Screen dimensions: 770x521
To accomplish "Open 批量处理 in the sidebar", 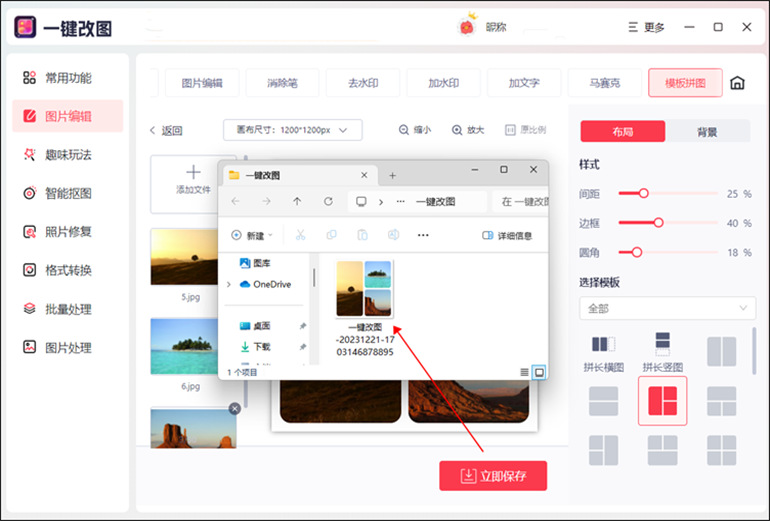I will (x=68, y=309).
